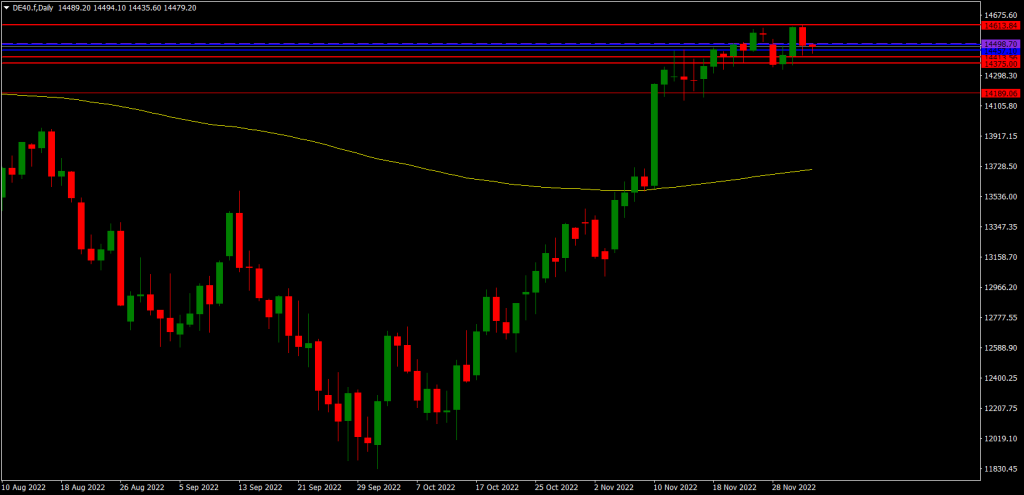Click the 28 Nov 2022 date label

pyautogui.click(x=794, y=488)
